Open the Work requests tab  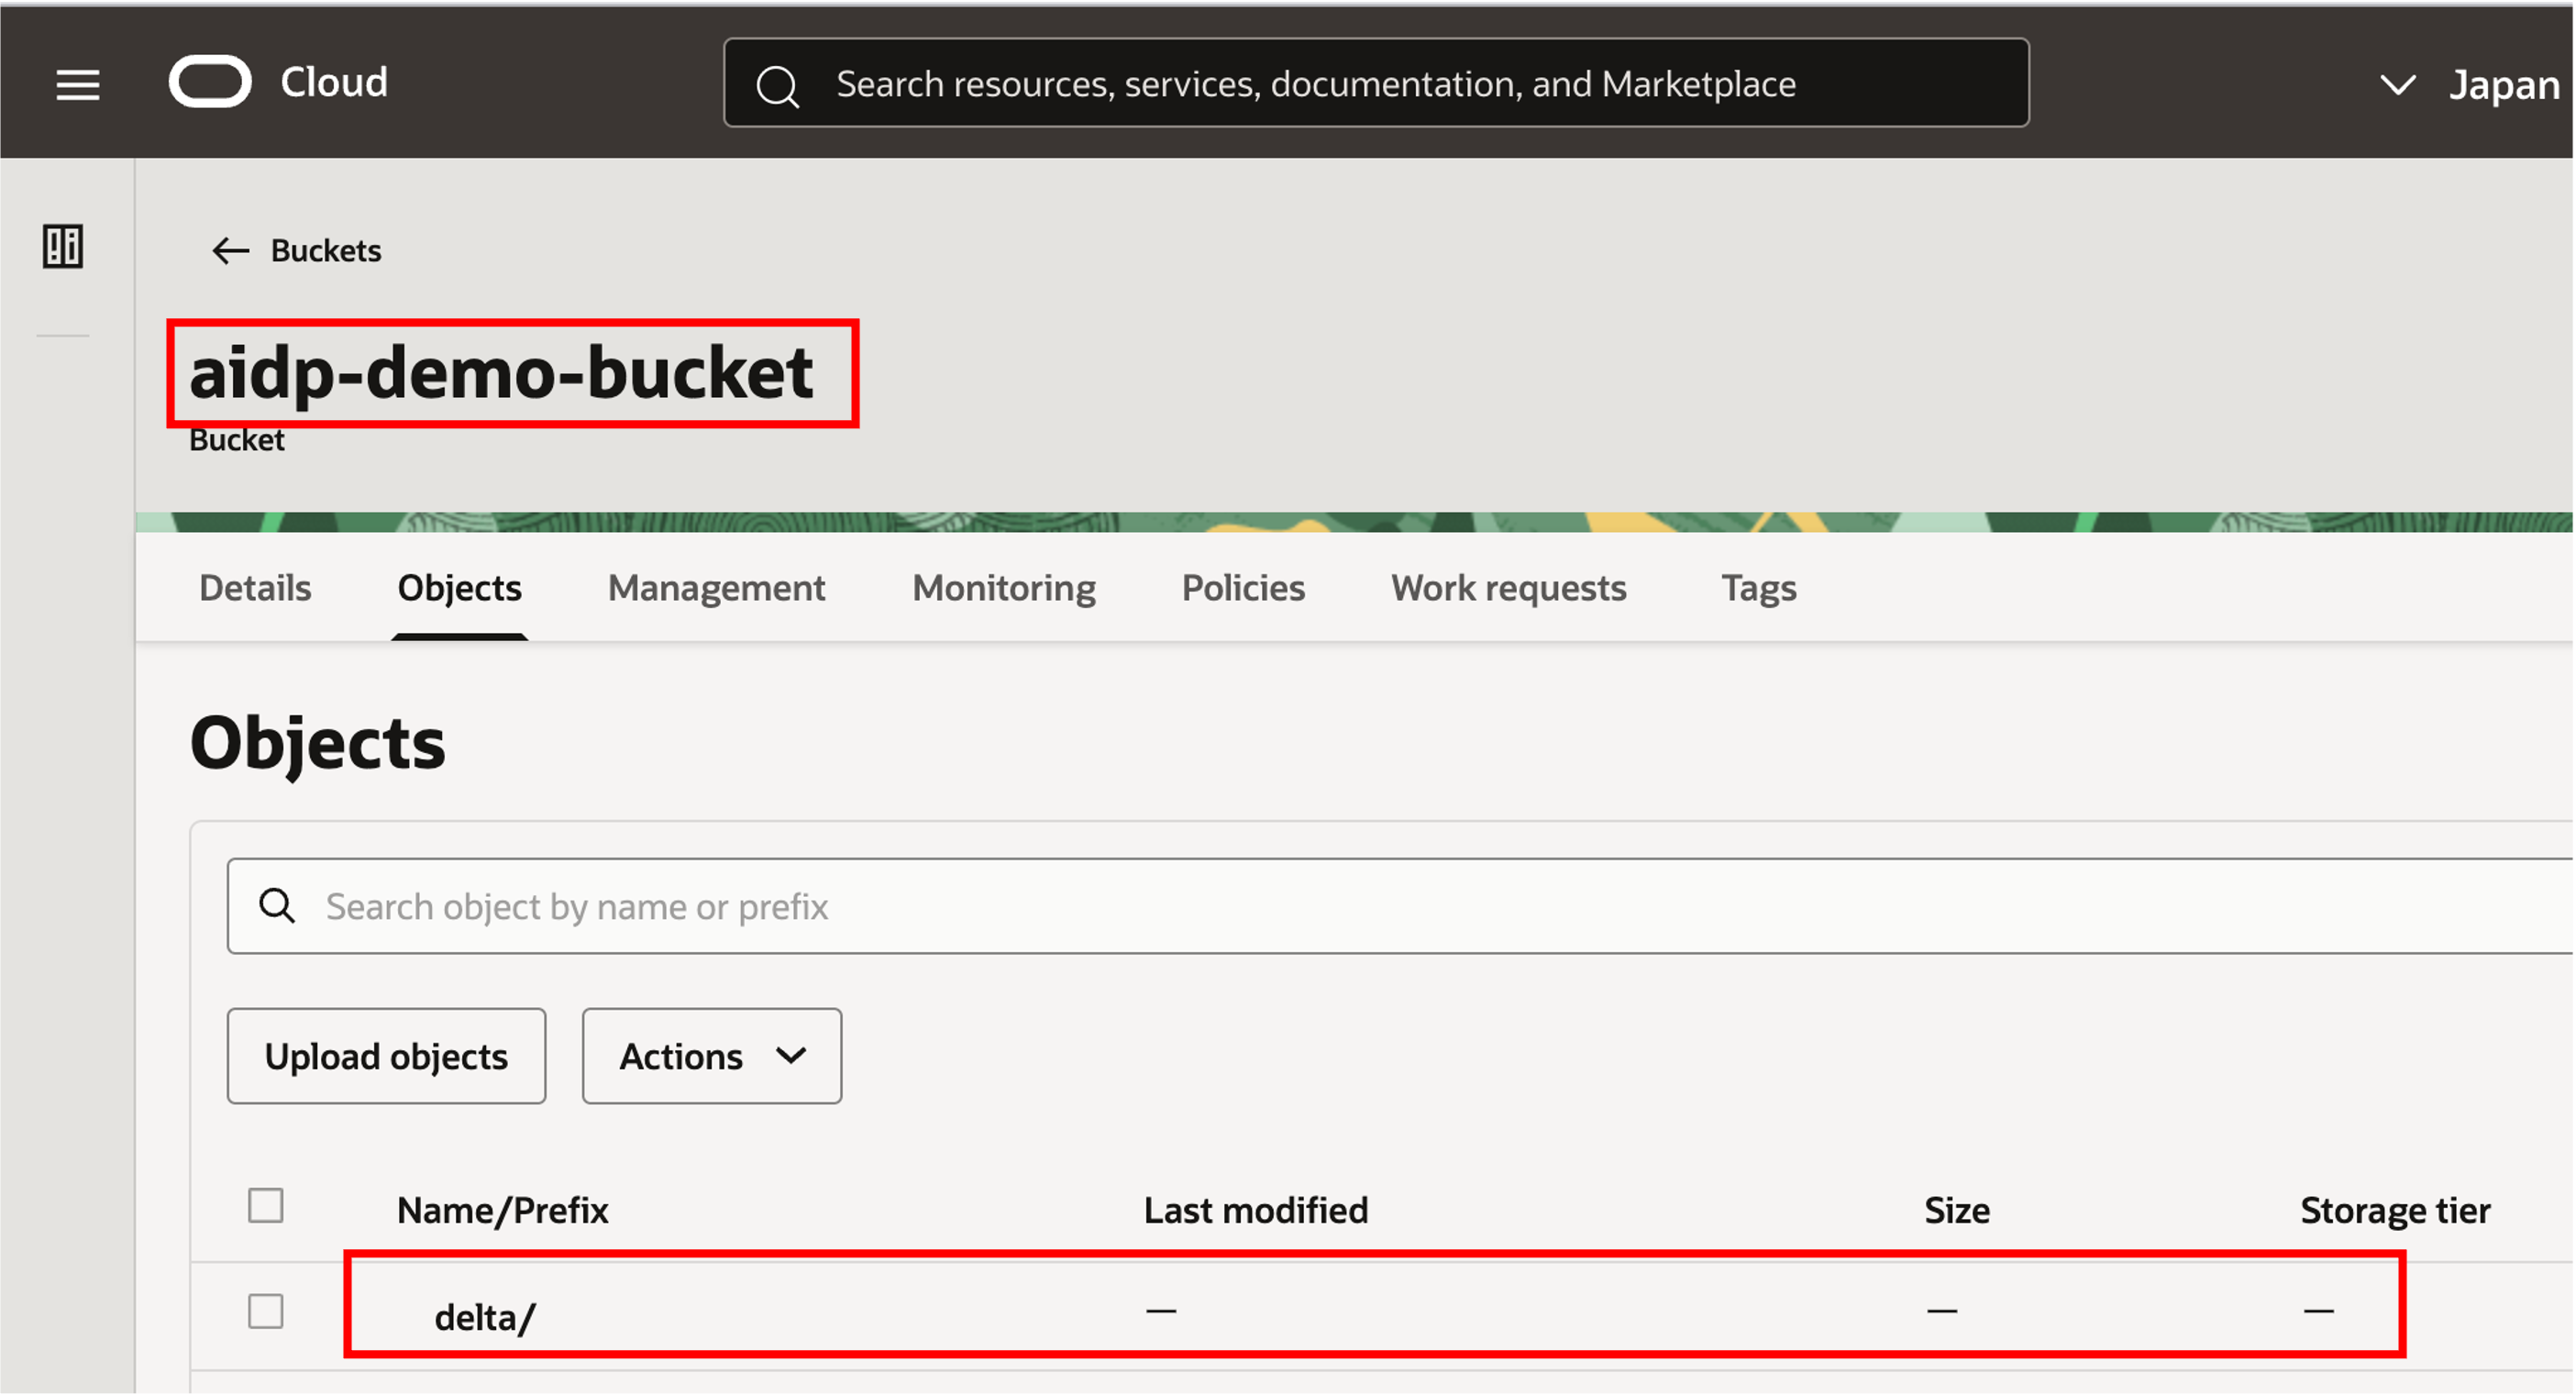click(x=1508, y=588)
